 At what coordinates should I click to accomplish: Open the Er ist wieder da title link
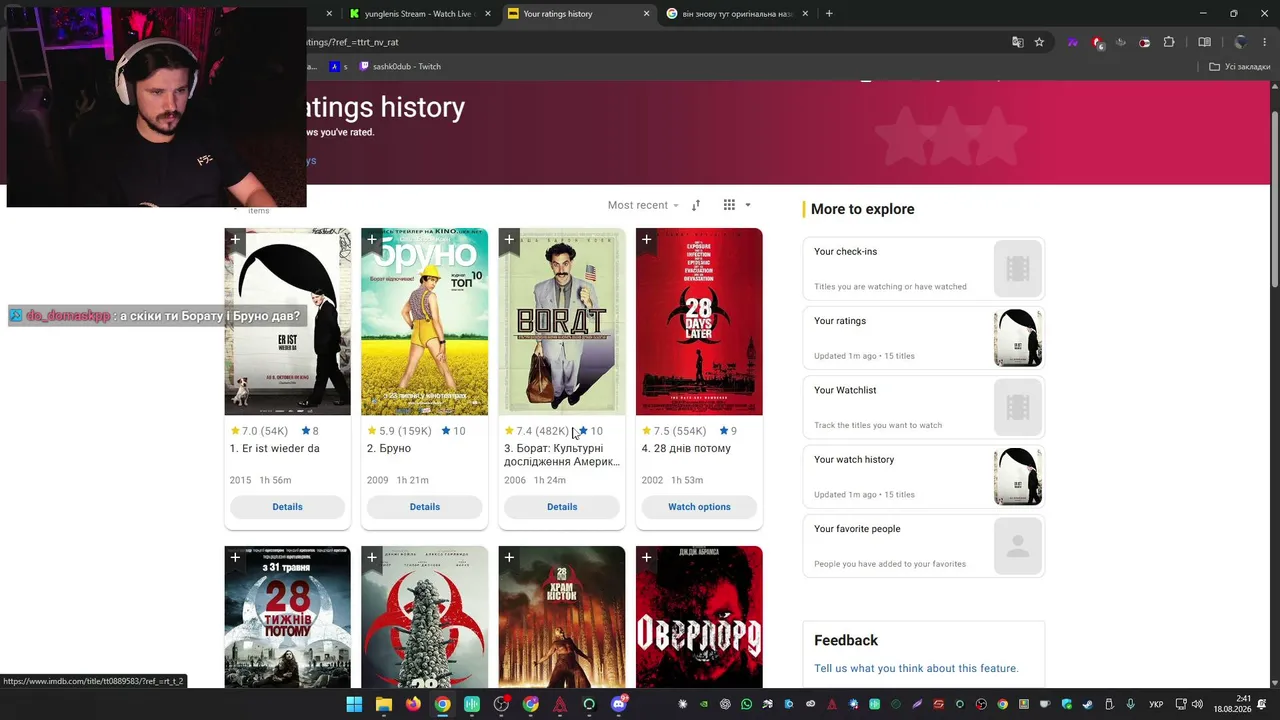275,449
